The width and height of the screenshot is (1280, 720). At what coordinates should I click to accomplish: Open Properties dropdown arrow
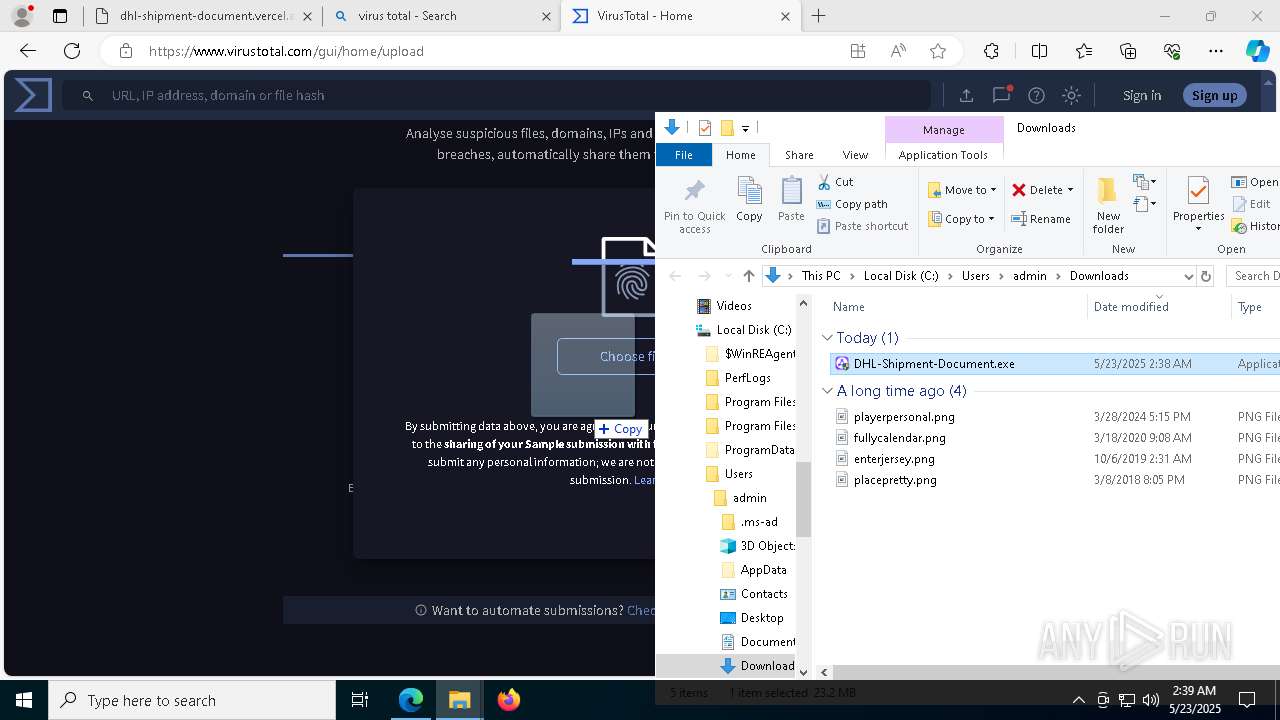[x=1198, y=228]
